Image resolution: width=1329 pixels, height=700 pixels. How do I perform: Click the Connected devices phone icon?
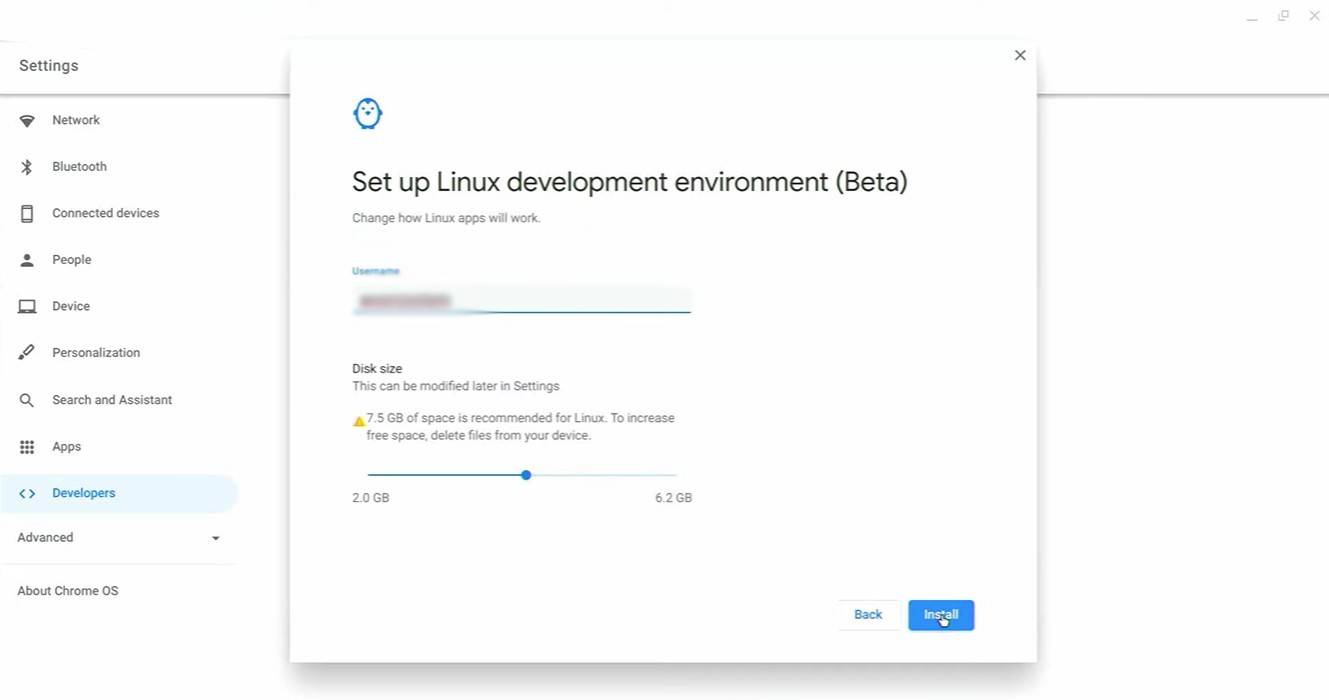pos(27,213)
